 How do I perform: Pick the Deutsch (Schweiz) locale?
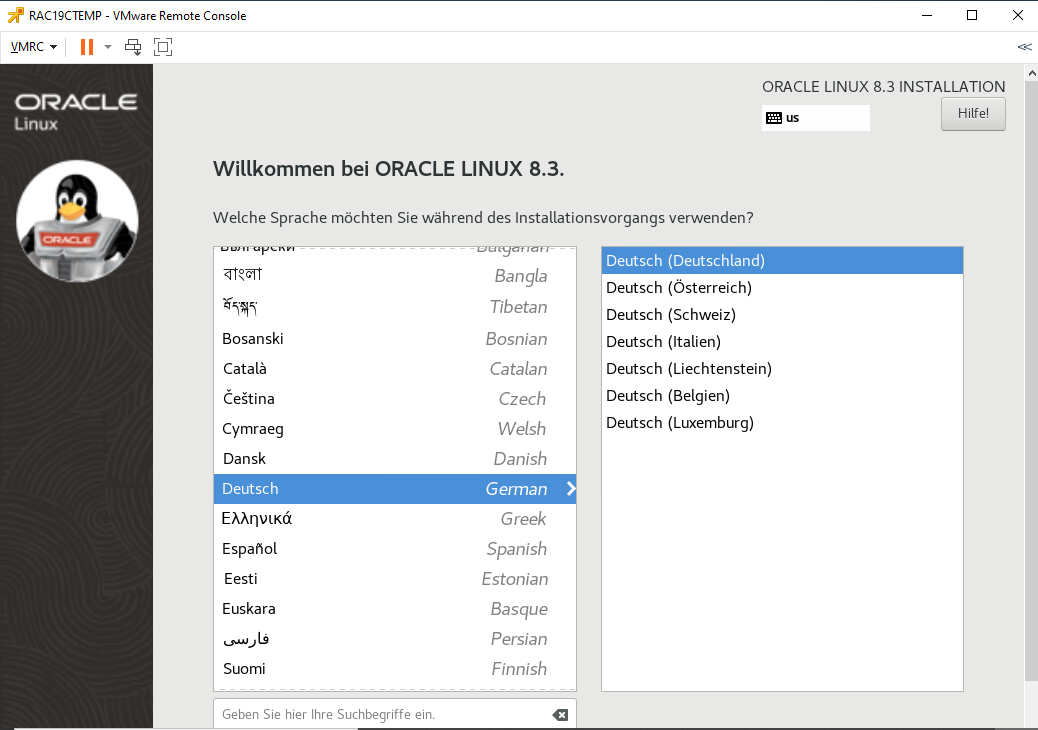[670, 315]
